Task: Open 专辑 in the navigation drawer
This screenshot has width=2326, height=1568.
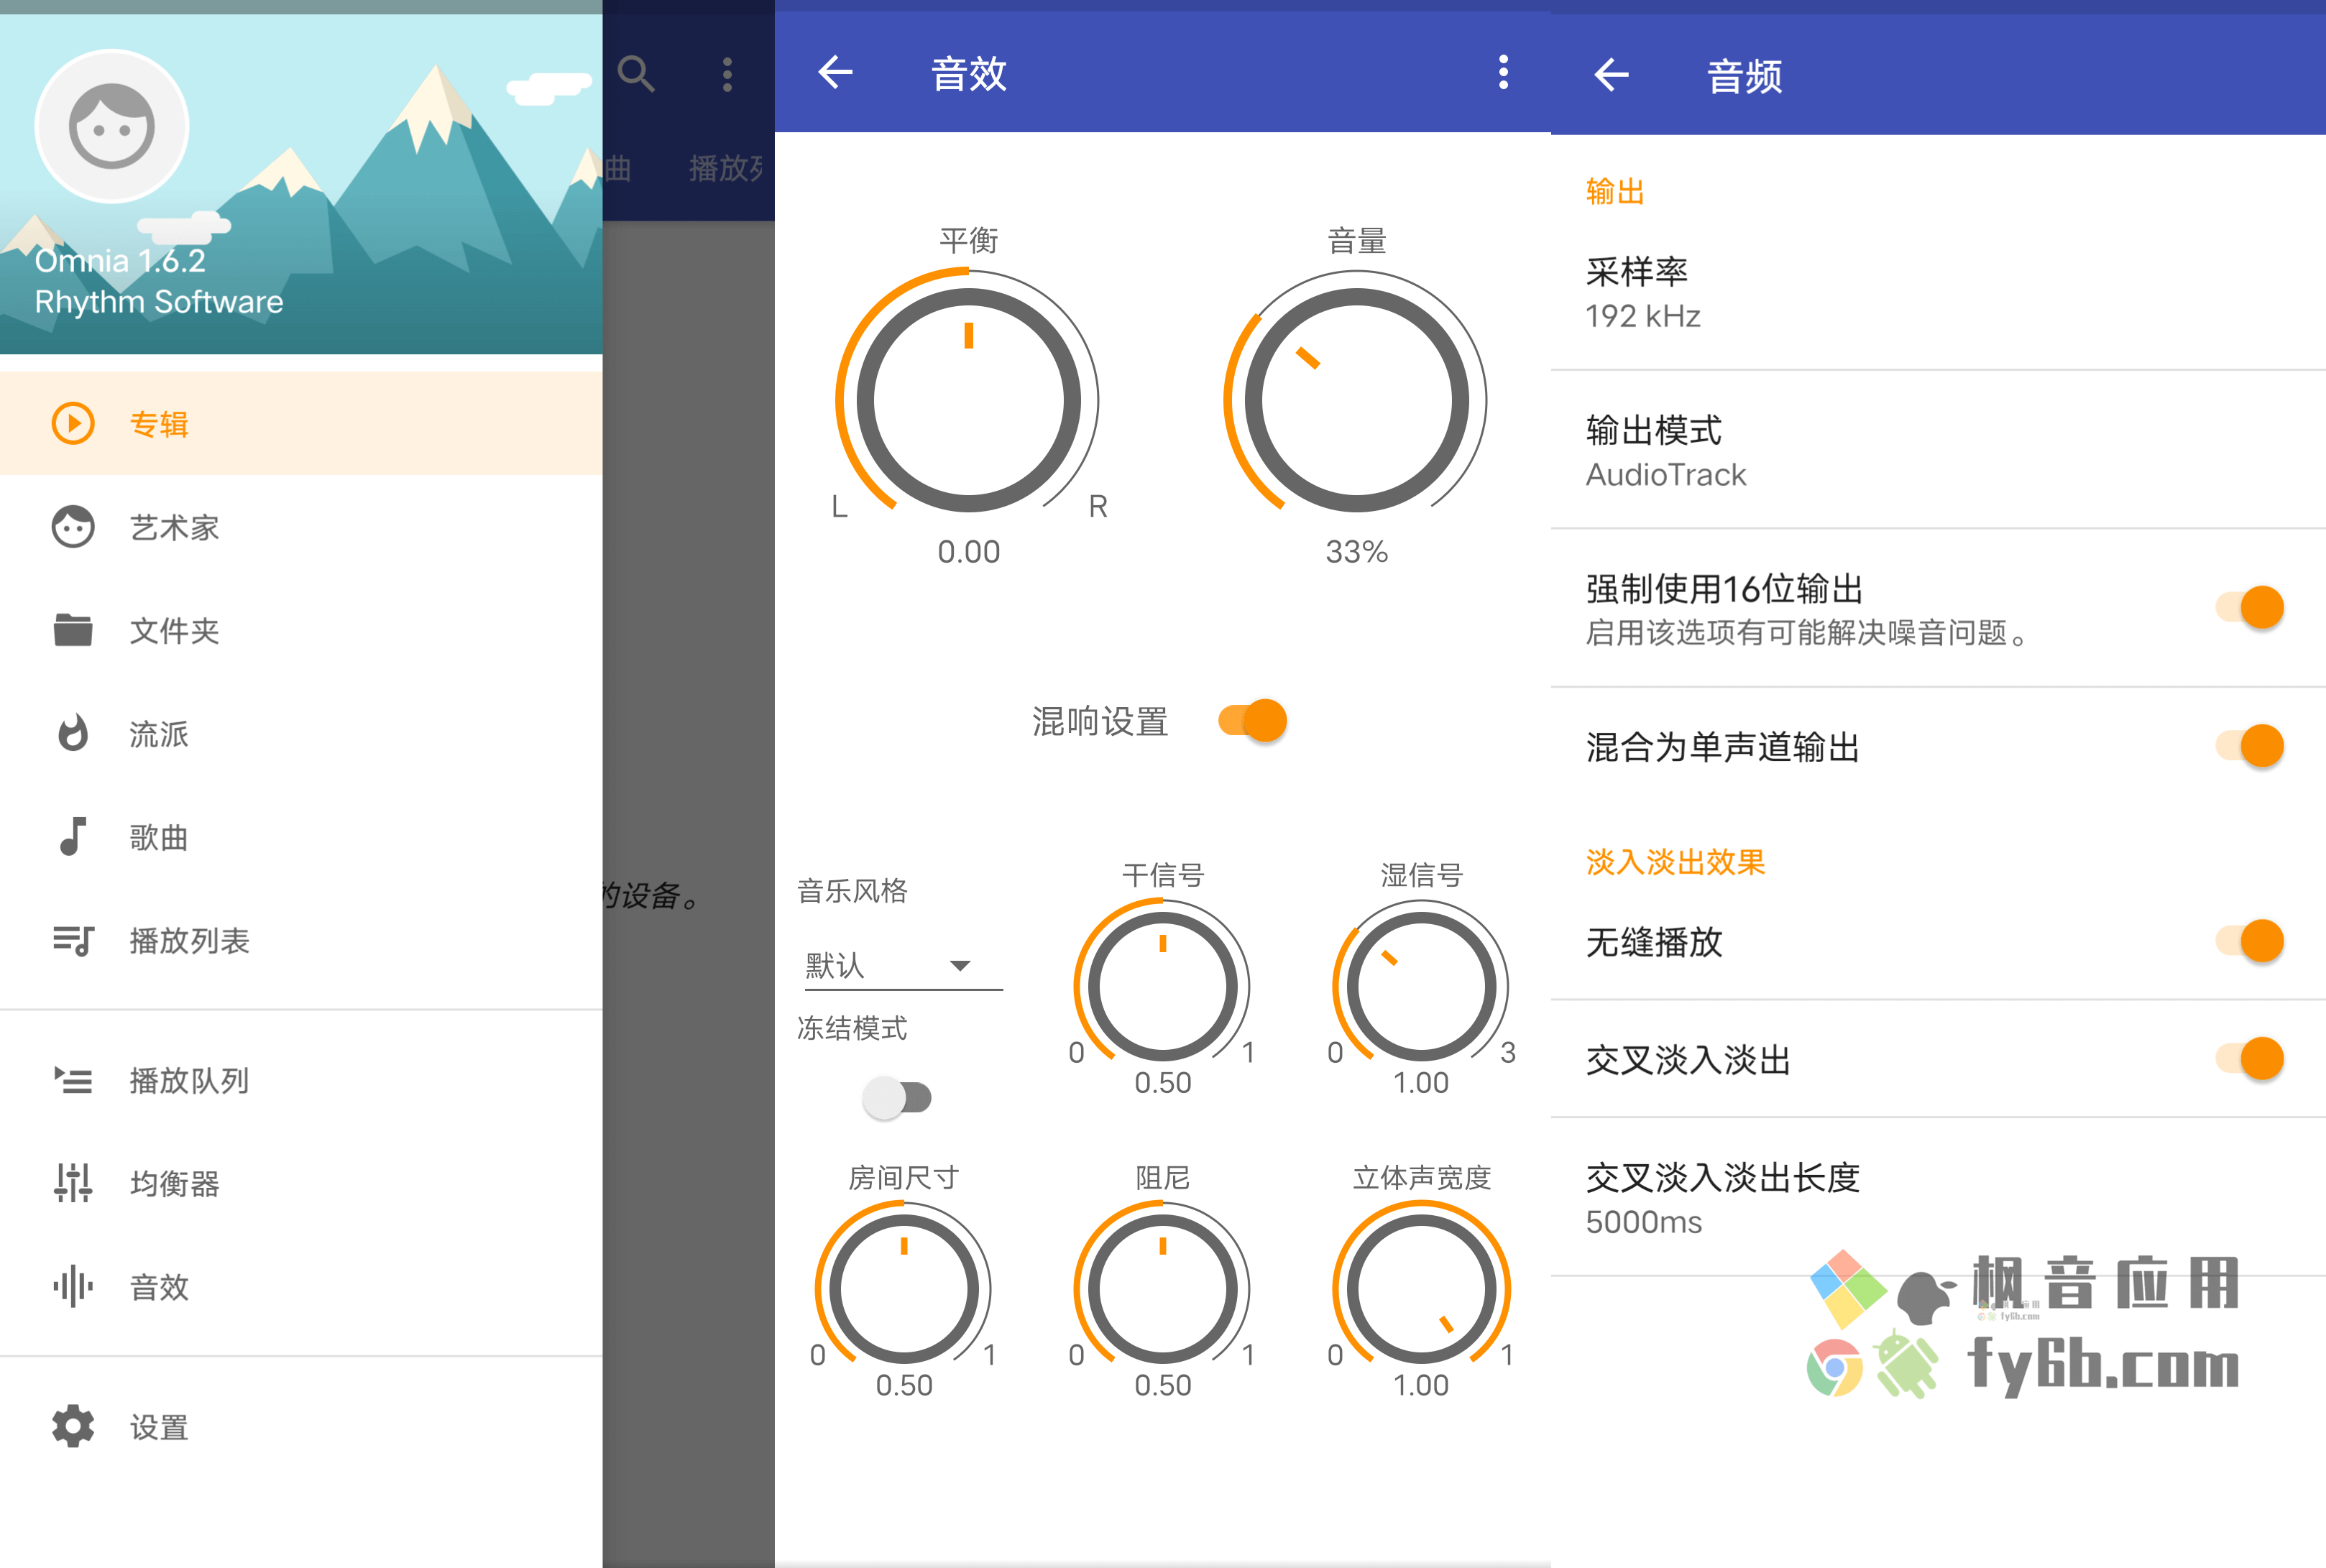Action: 301,423
